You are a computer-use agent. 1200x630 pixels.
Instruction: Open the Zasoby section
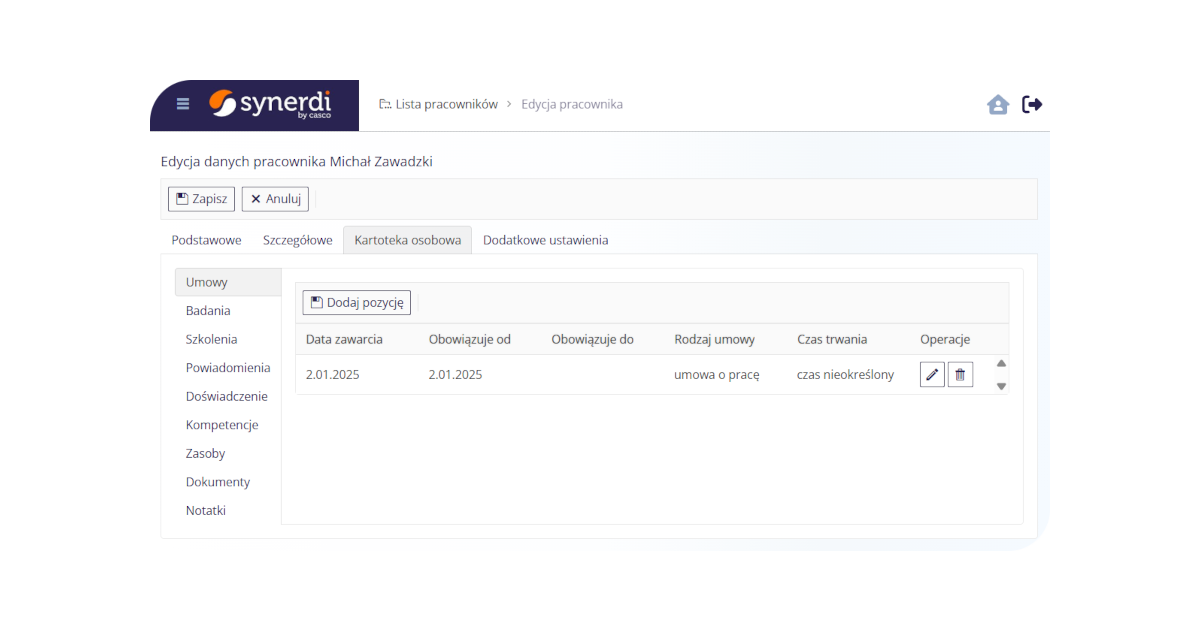pyautogui.click(x=228, y=453)
